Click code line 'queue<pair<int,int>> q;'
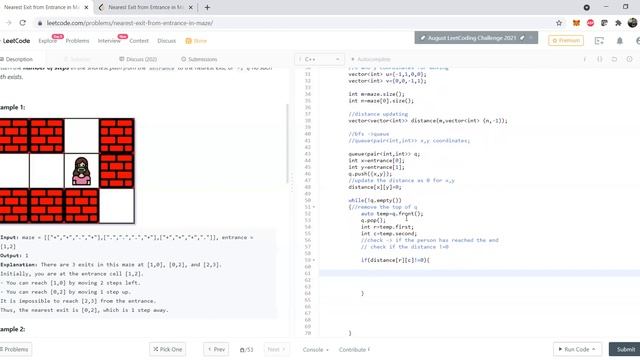This screenshot has height=360, width=640. tap(384, 154)
